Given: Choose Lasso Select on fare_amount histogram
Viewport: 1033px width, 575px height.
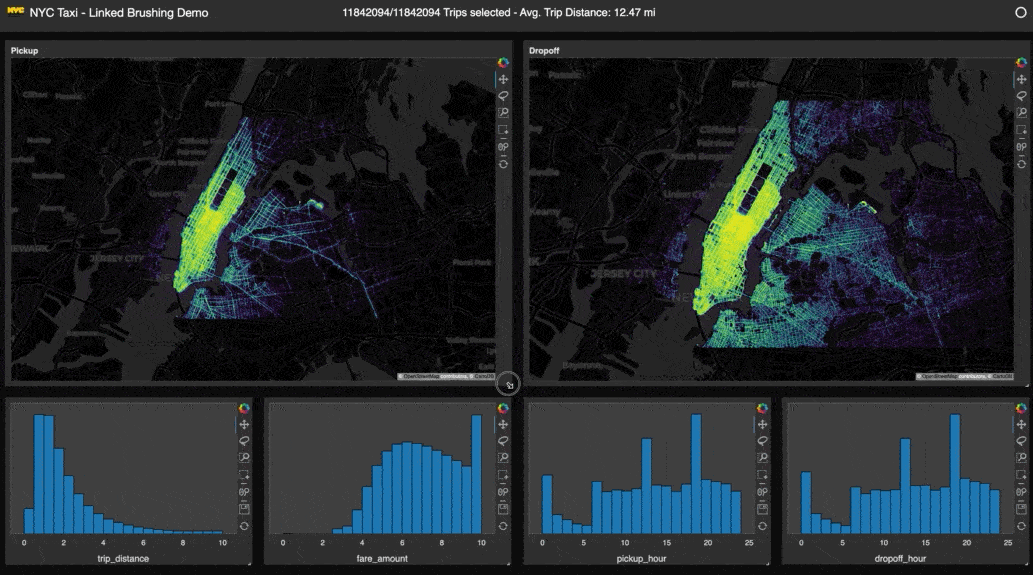Looking at the screenshot, I should click(503, 441).
